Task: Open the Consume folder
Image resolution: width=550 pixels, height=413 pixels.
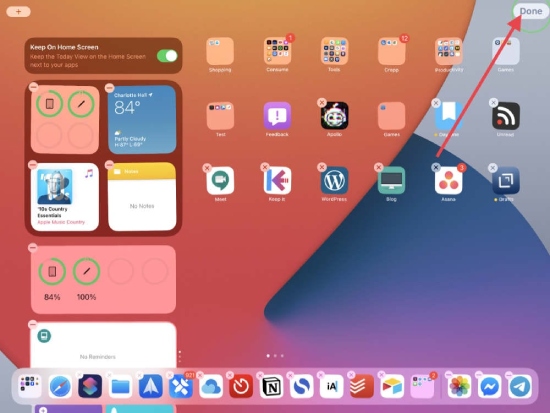Action: click(277, 51)
